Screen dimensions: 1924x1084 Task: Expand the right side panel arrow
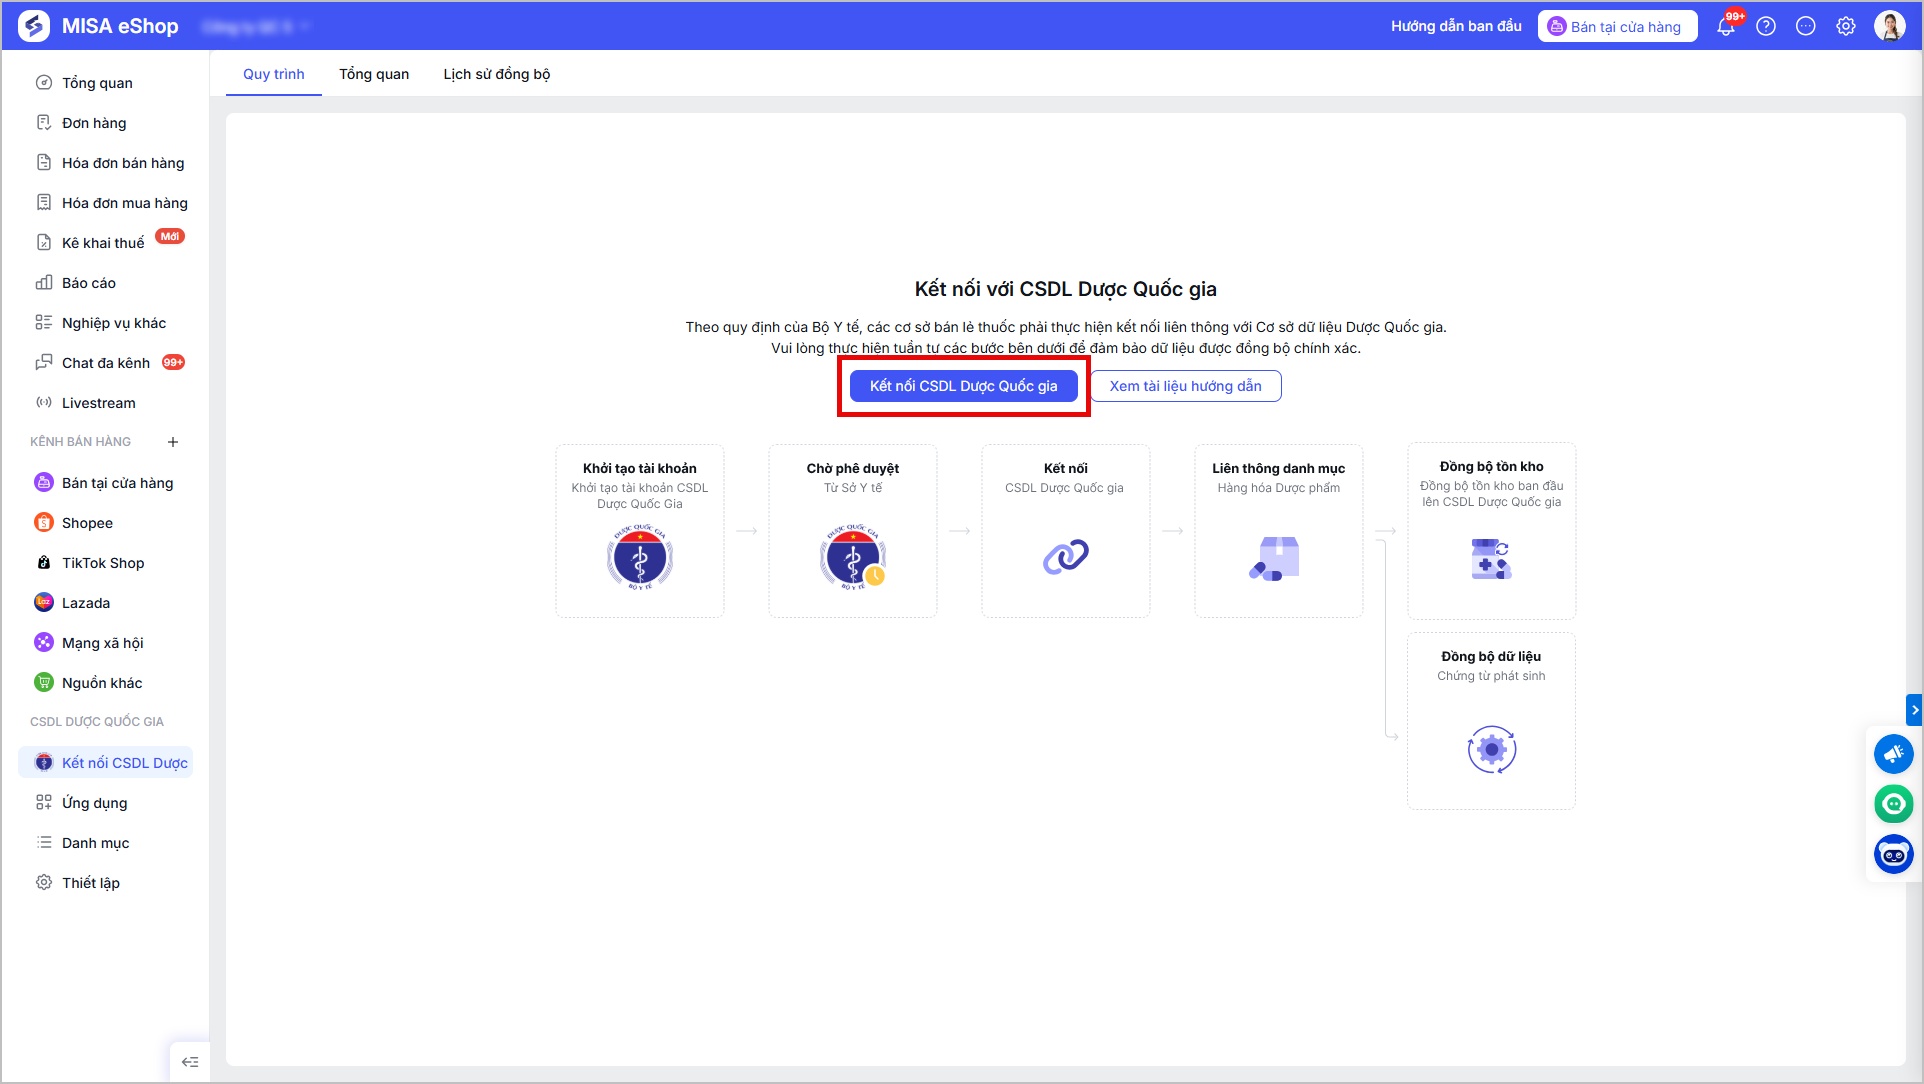coord(1914,710)
